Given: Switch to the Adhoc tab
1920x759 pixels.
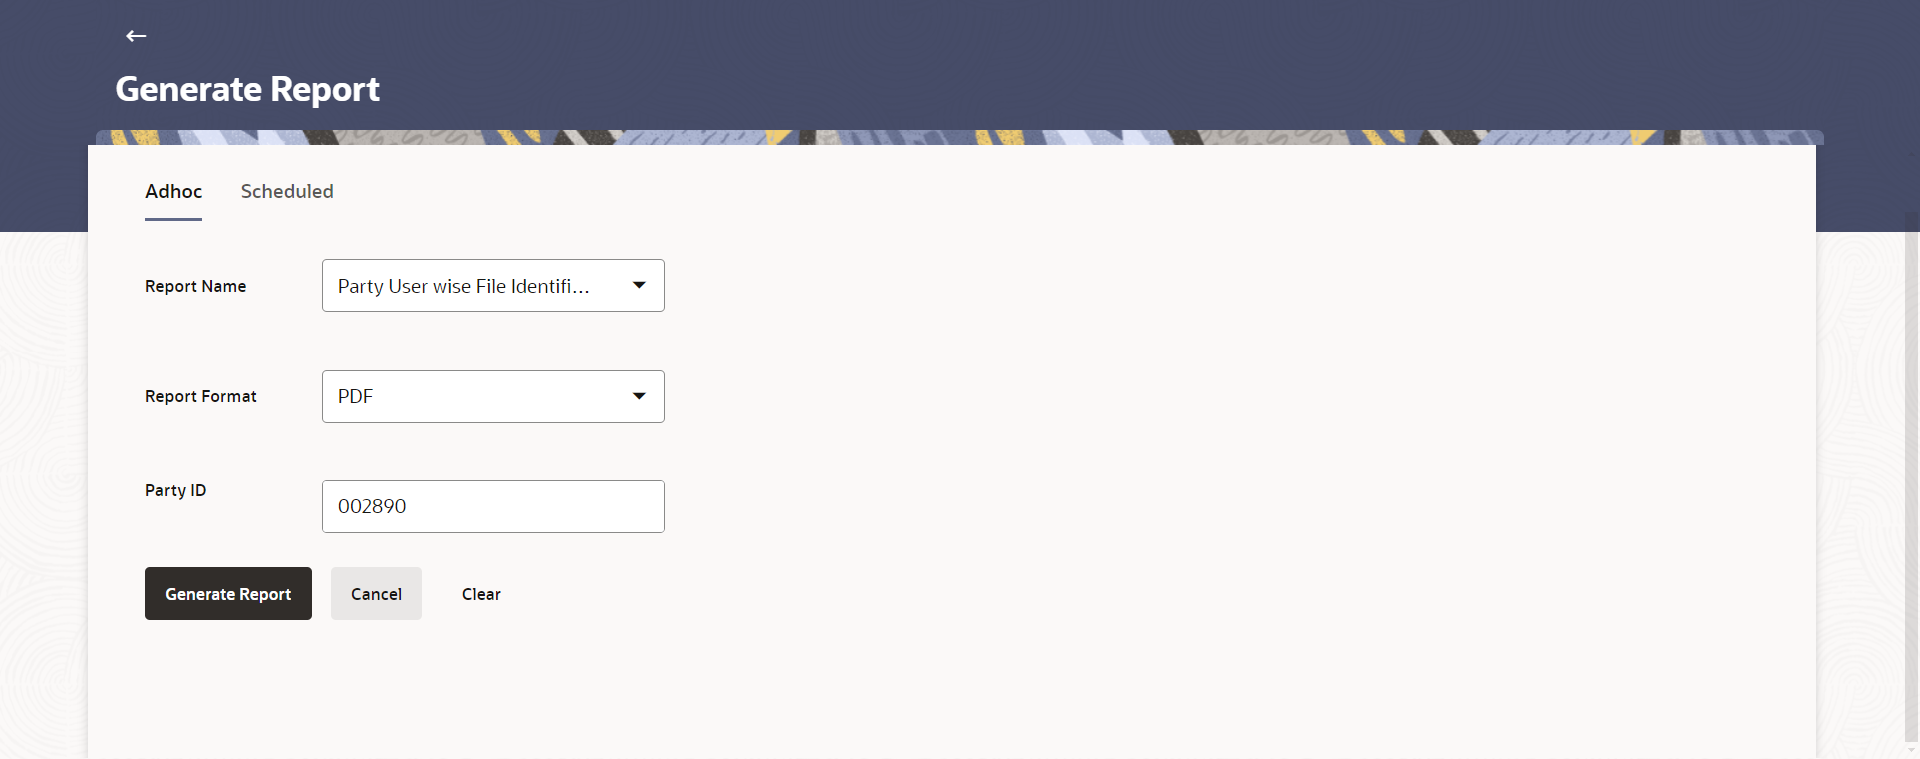Looking at the screenshot, I should [173, 191].
